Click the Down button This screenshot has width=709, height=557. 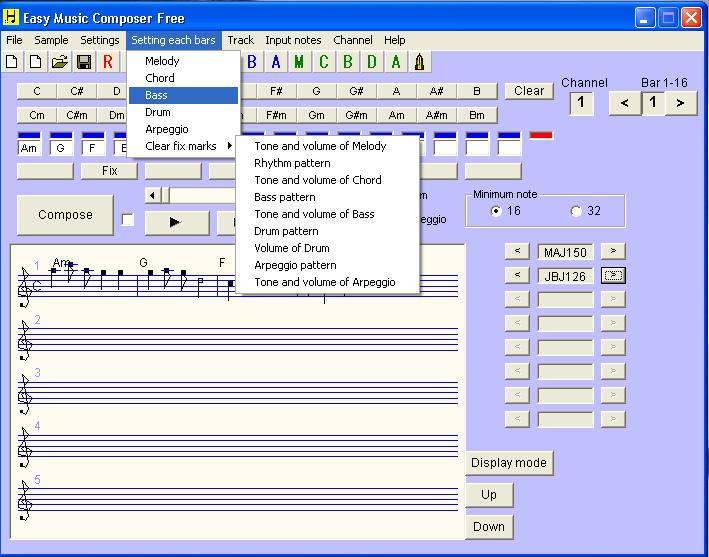(x=489, y=527)
